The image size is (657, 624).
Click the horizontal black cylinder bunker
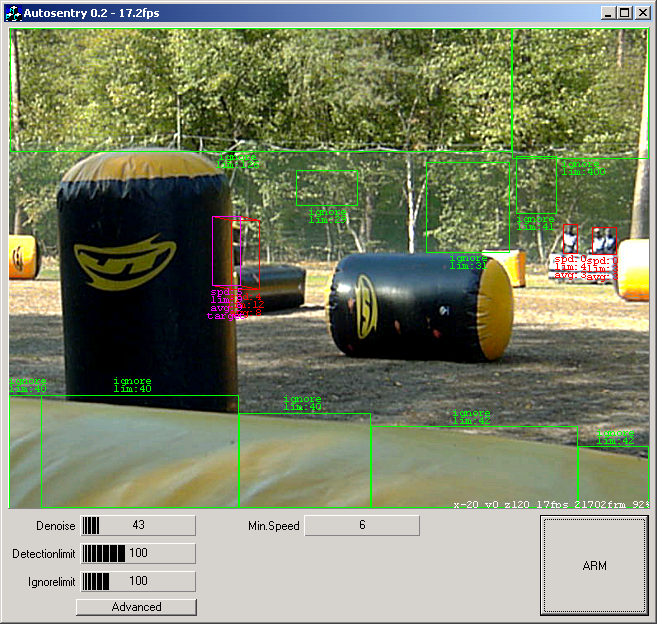[420, 306]
